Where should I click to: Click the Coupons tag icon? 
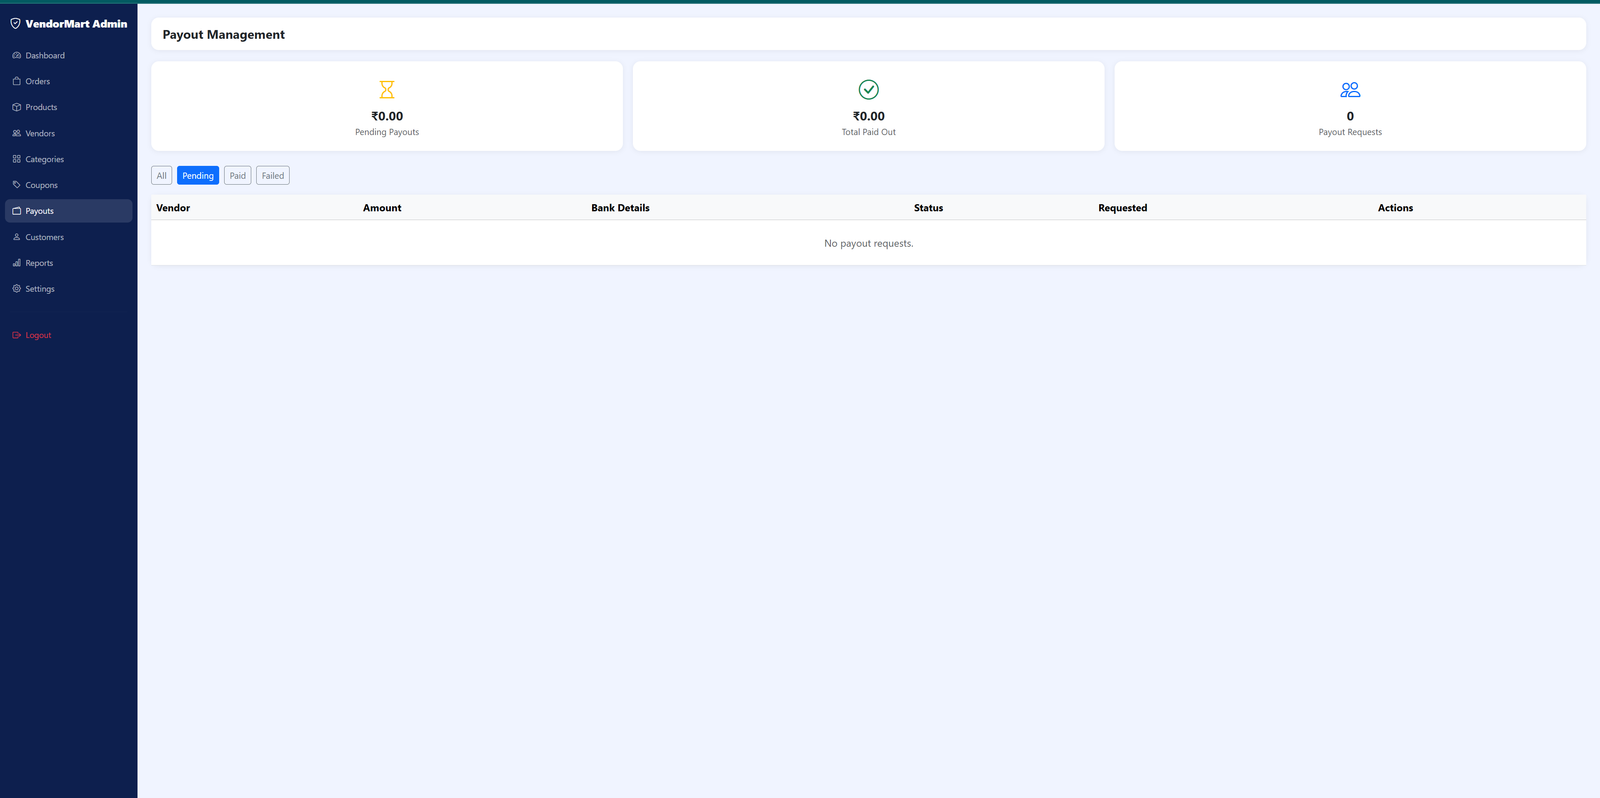tap(16, 185)
